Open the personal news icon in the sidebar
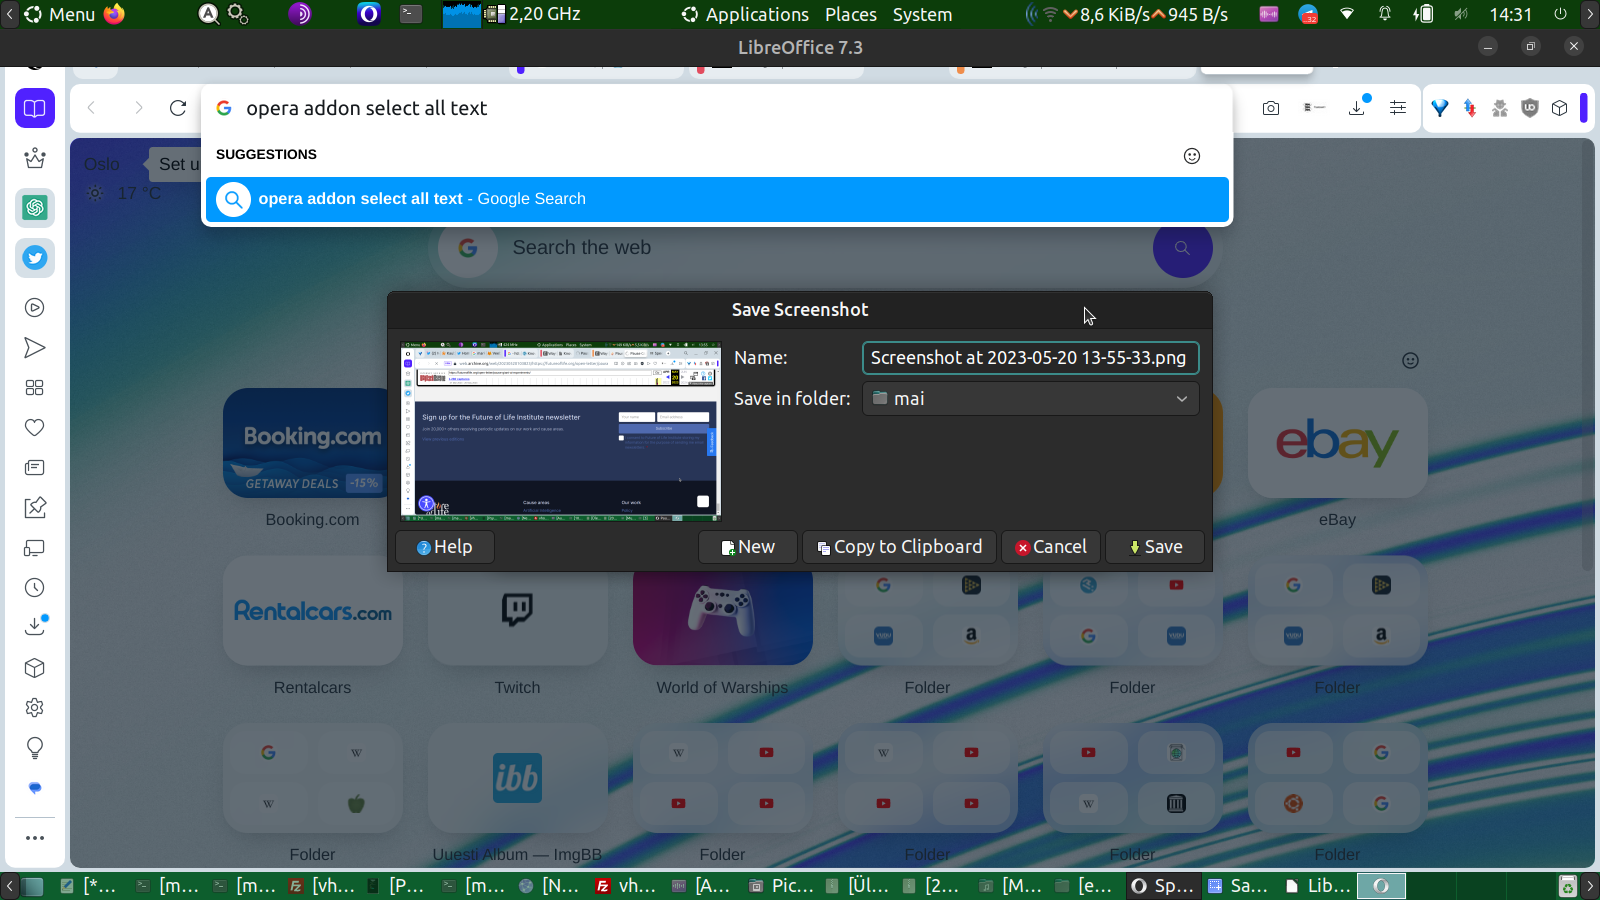This screenshot has width=1600, height=900. [35, 468]
